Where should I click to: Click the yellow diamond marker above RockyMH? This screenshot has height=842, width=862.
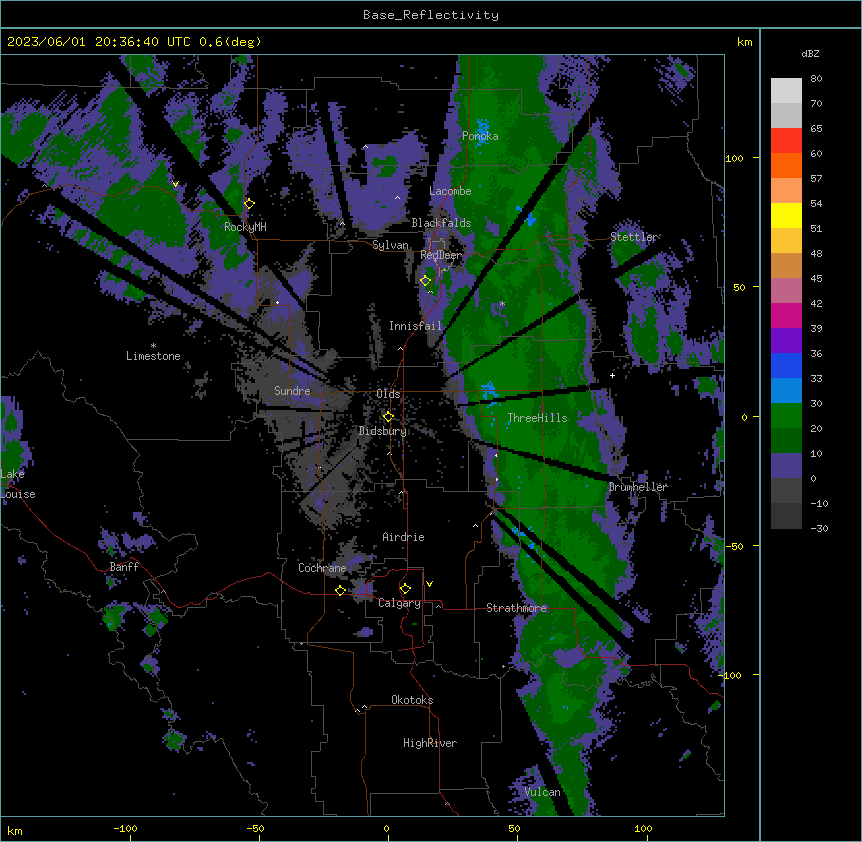(x=249, y=204)
